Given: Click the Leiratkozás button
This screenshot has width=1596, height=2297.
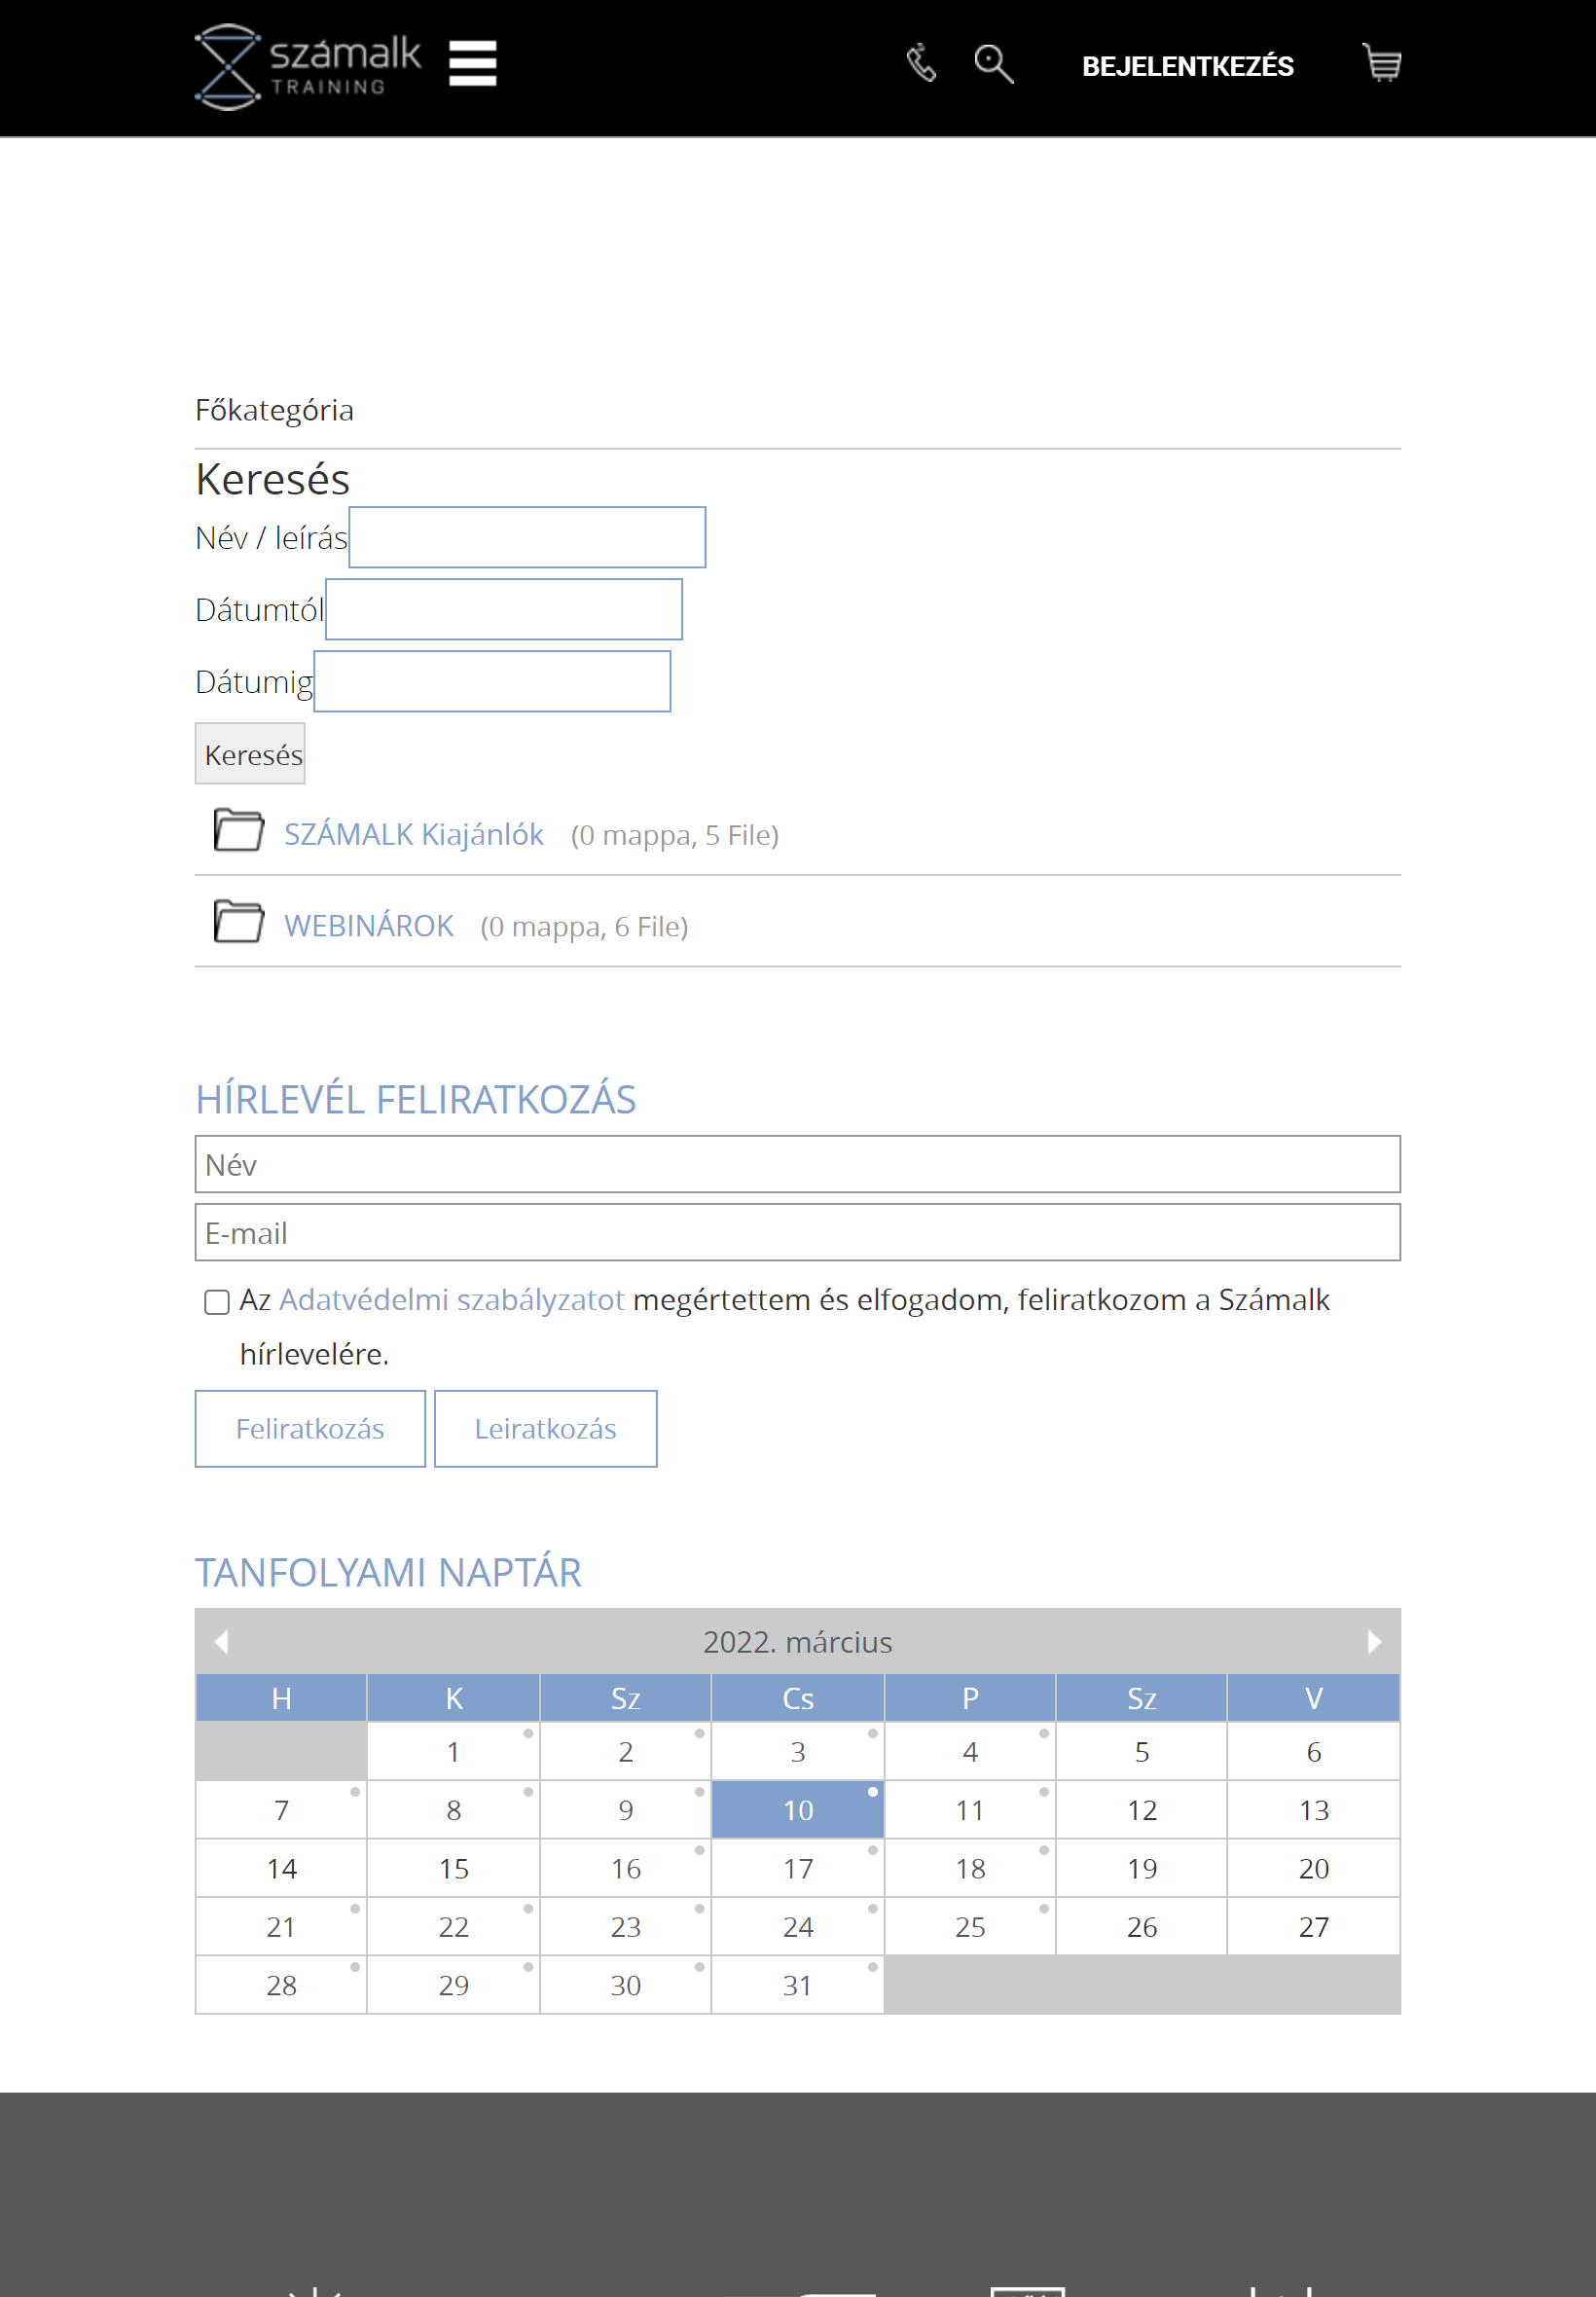Looking at the screenshot, I should (545, 1428).
